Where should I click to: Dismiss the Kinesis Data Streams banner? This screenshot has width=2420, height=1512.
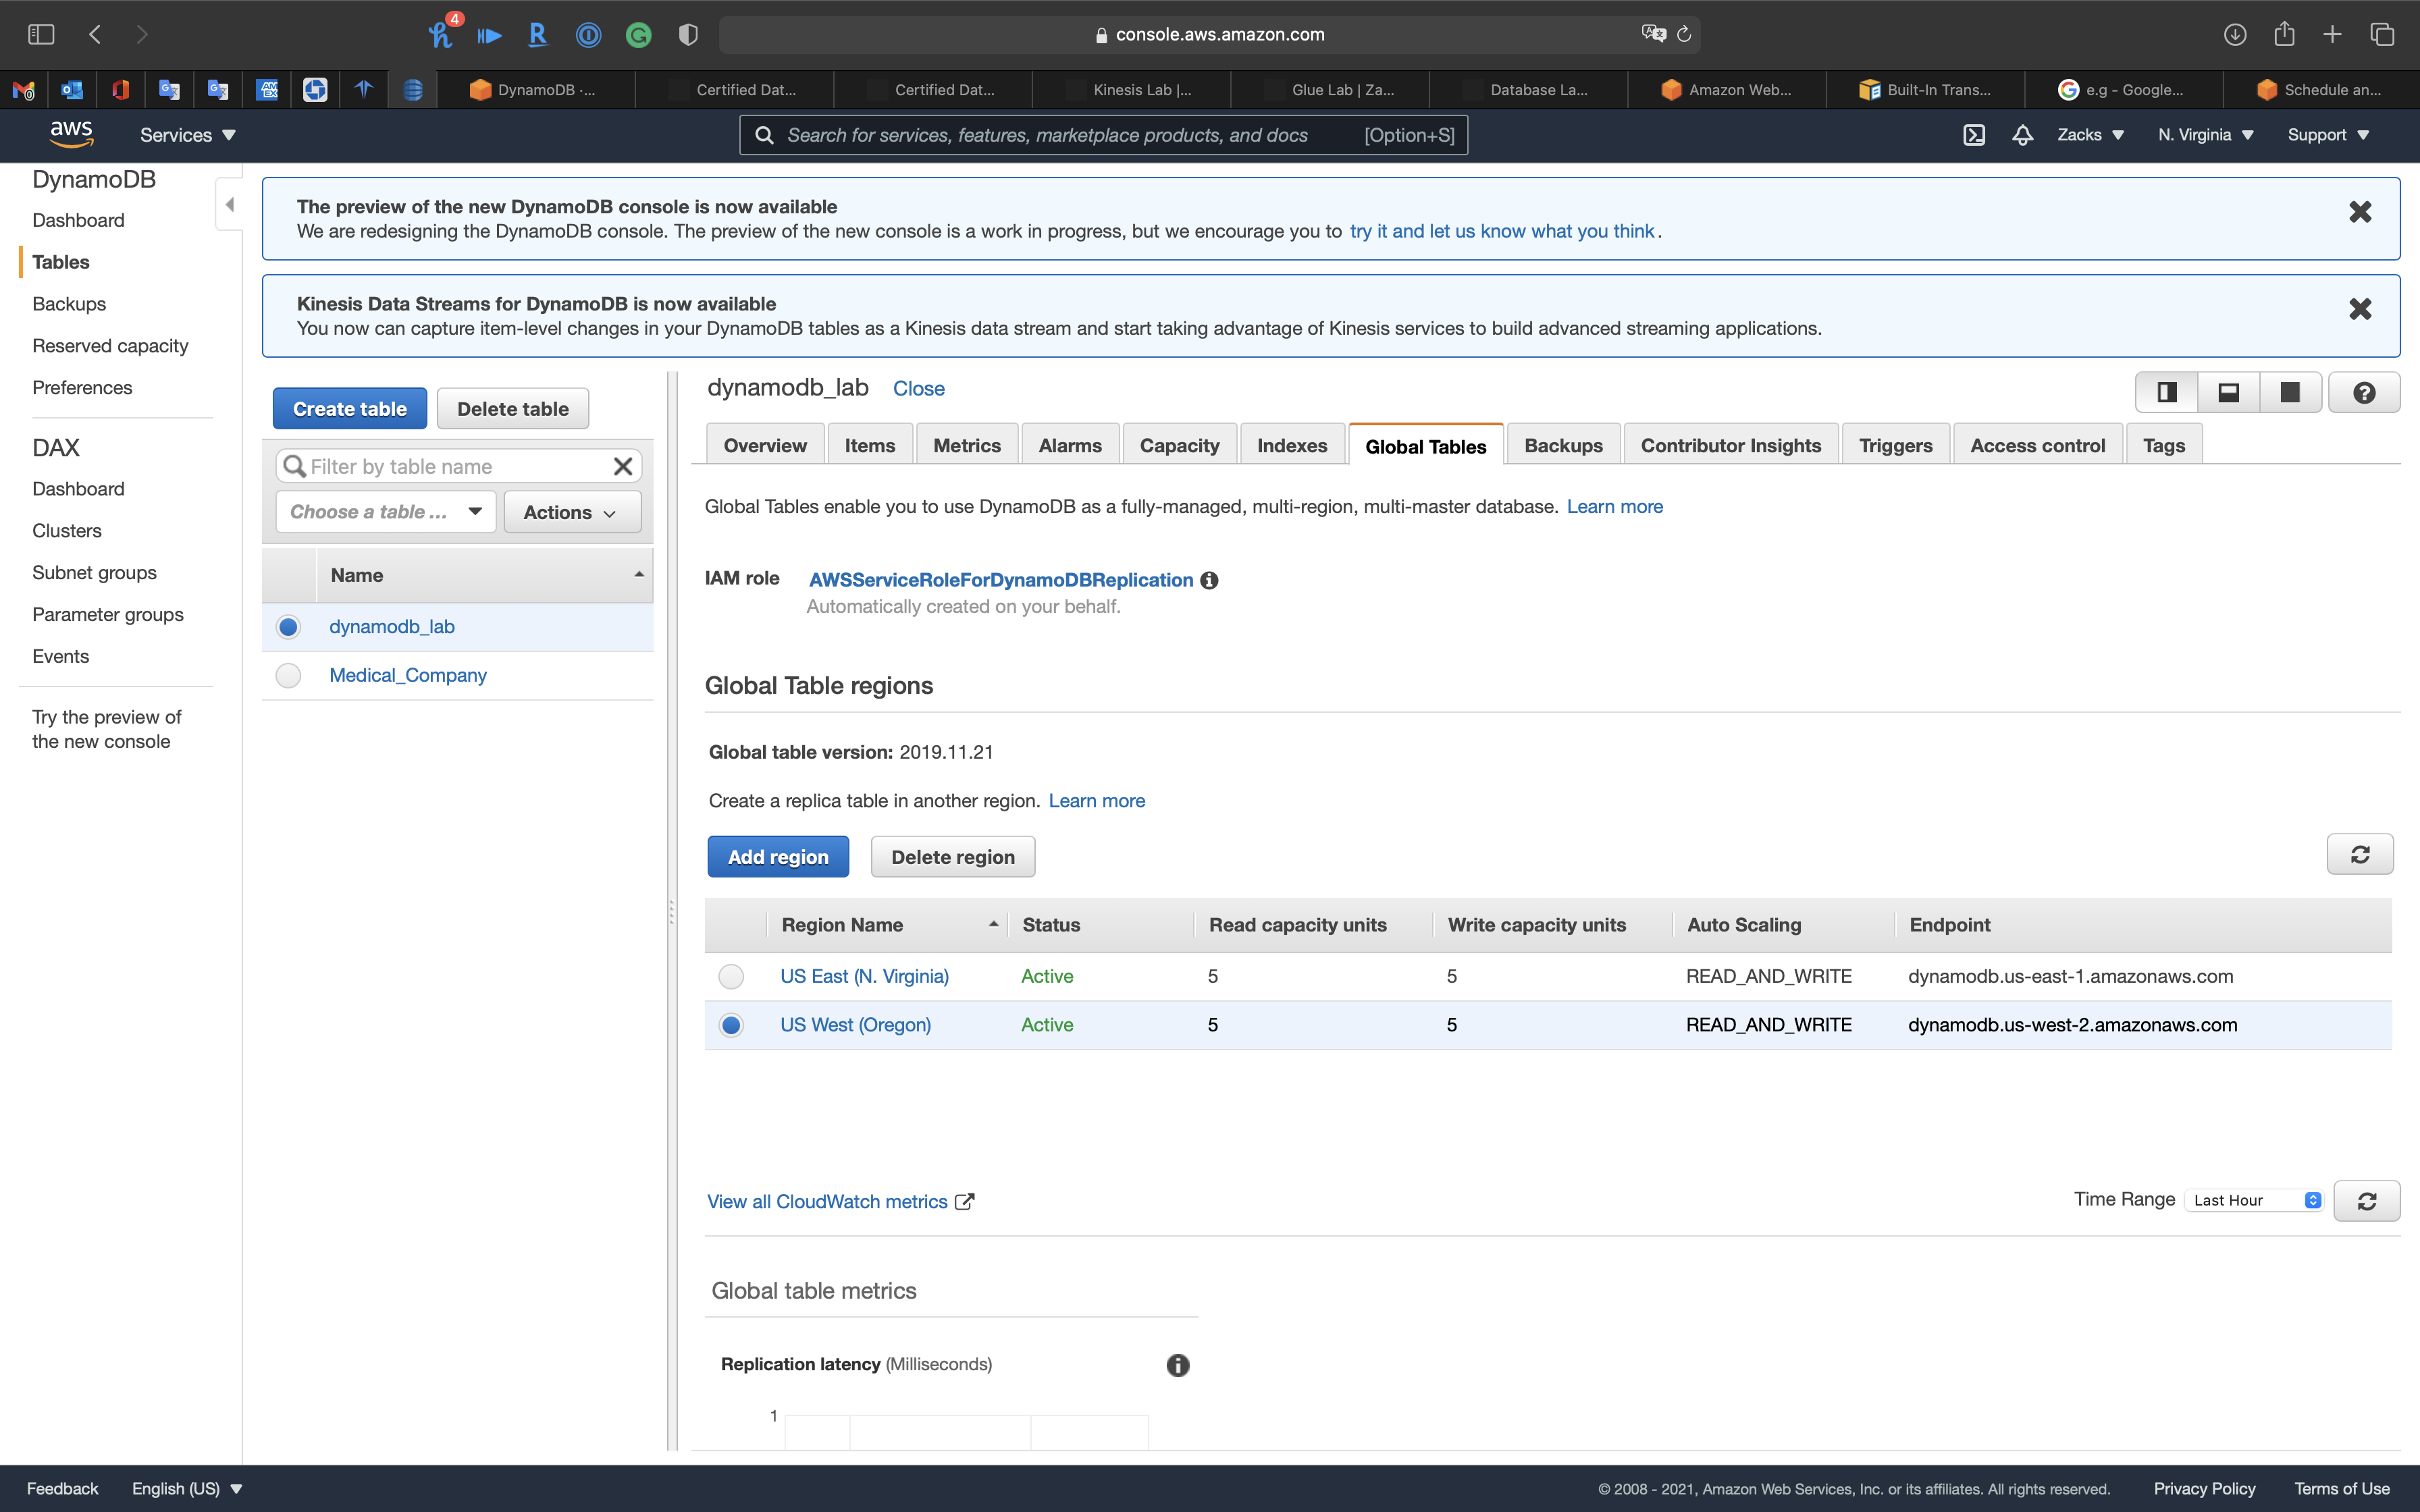(x=2359, y=309)
